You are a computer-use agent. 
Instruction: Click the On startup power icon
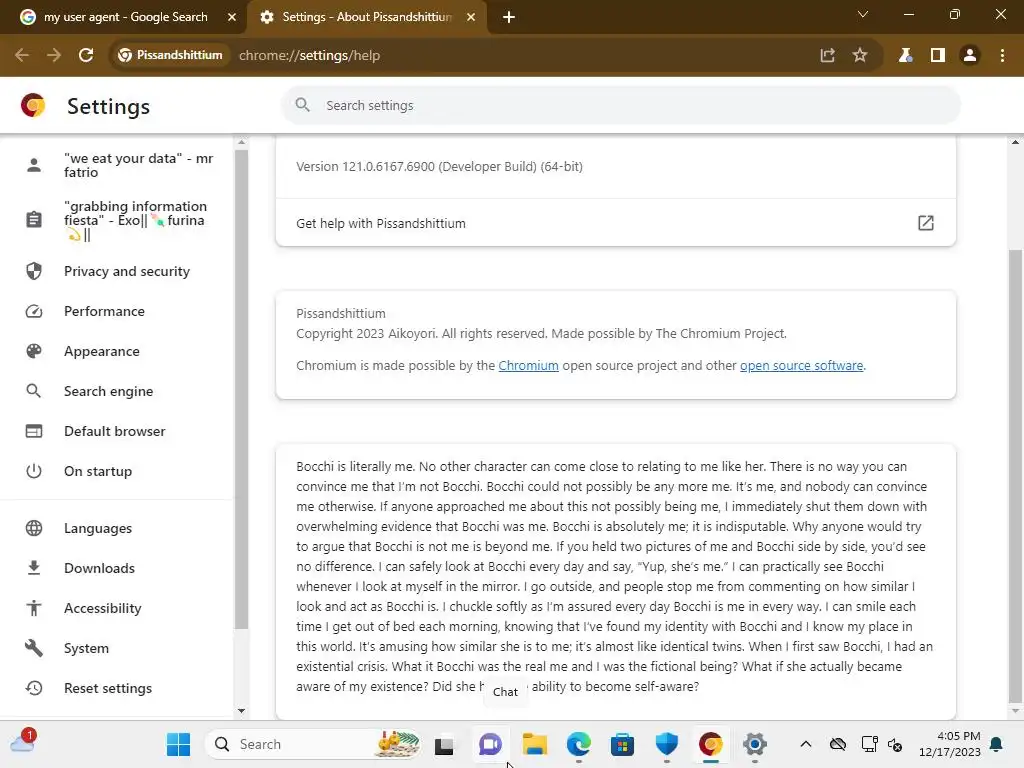[x=34, y=471]
